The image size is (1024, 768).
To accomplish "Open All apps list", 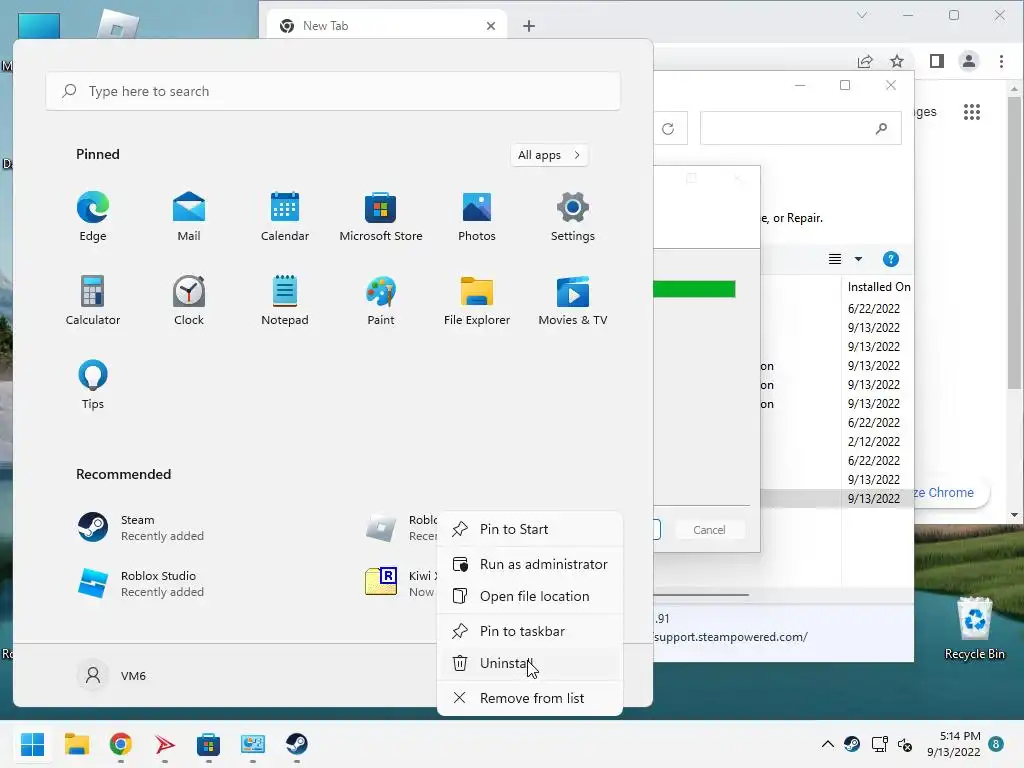I will [549, 155].
